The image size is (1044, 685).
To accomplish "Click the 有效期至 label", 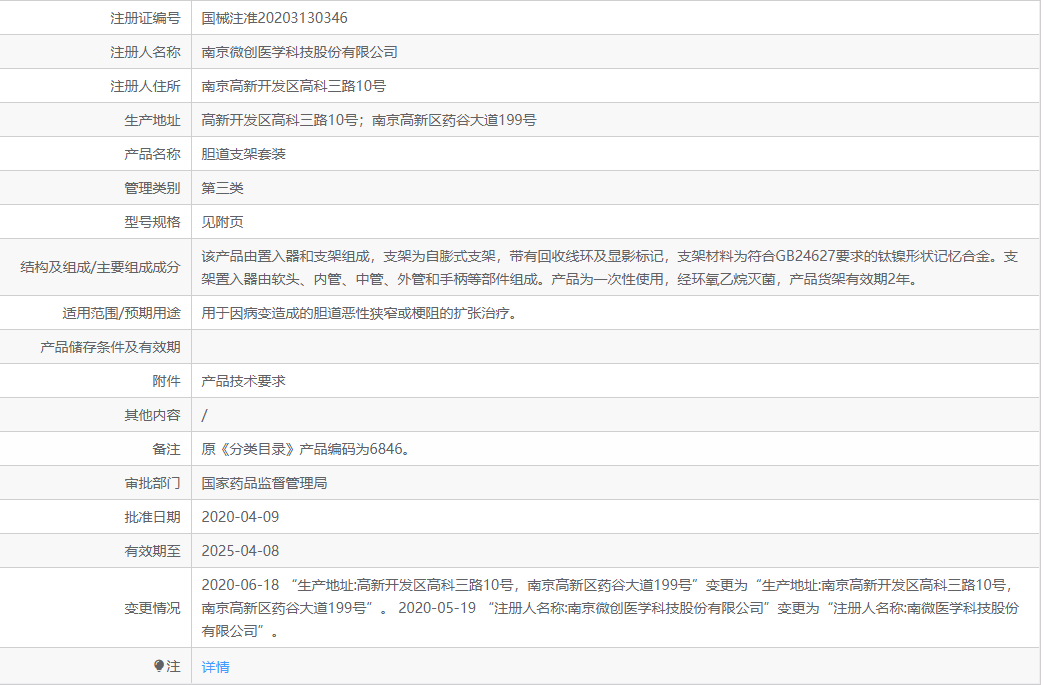I will pos(152,551).
